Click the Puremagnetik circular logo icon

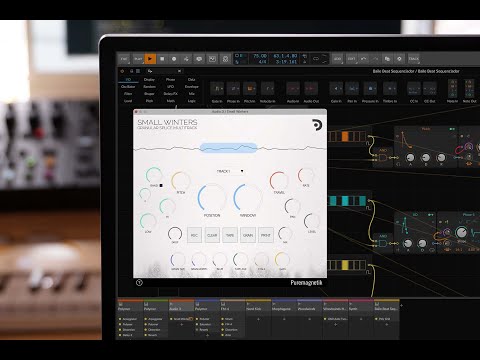coord(317,125)
